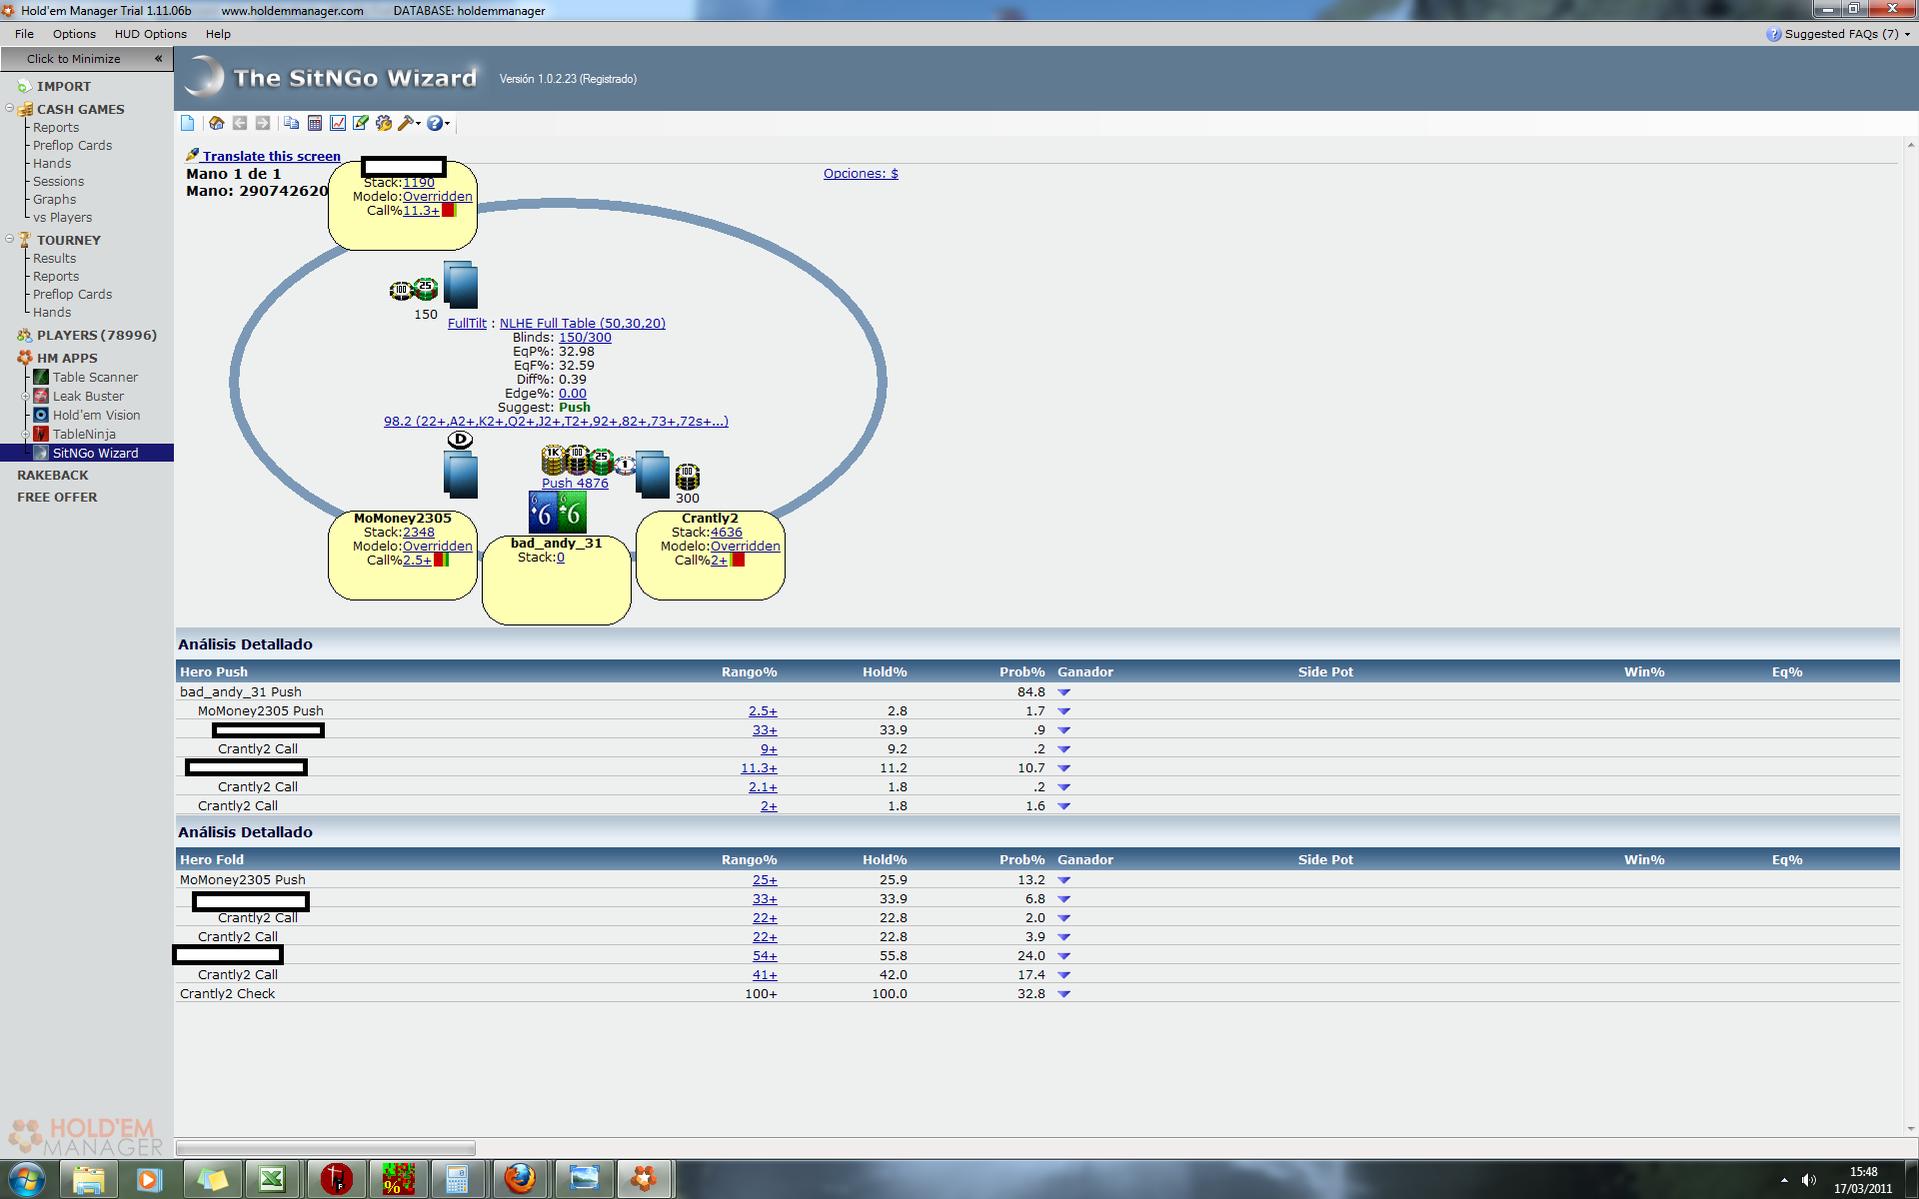Open Excel from the taskbar

272,1179
